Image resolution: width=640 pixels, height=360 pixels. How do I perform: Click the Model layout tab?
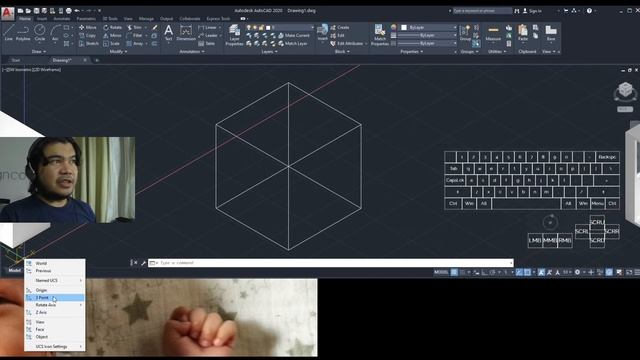(14, 270)
